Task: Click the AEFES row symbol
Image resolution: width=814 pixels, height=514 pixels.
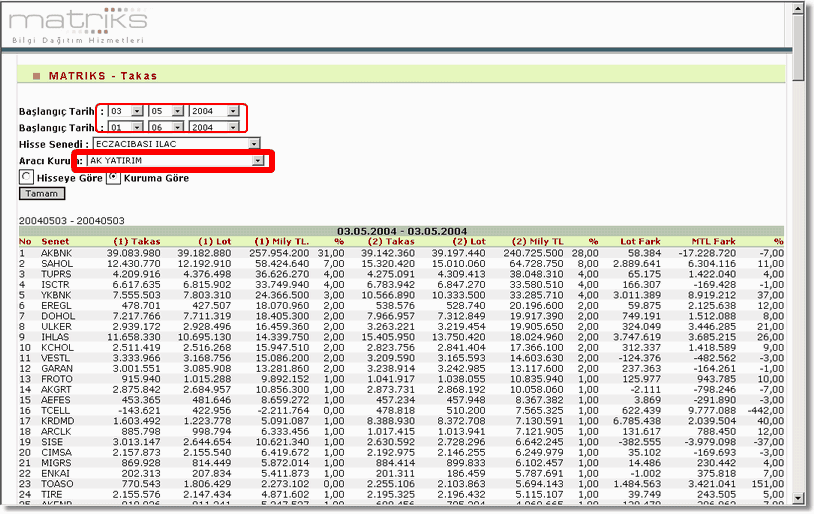Action: pyautogui.click(x=56, y=400)
